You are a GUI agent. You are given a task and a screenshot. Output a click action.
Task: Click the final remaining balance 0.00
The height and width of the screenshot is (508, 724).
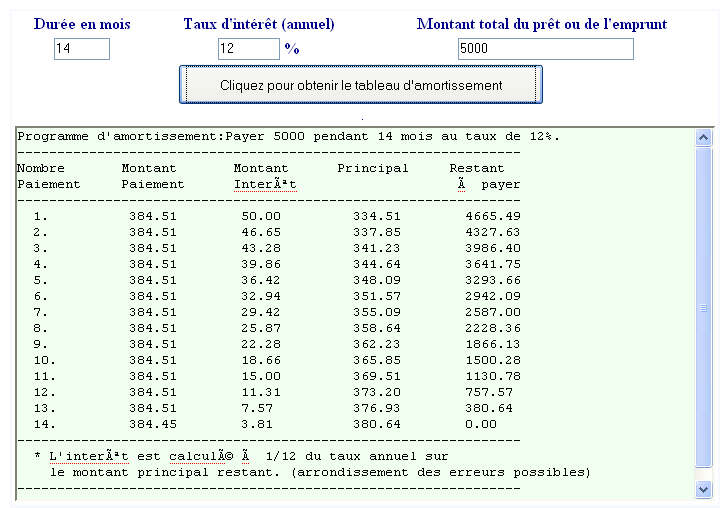[481, 424]
